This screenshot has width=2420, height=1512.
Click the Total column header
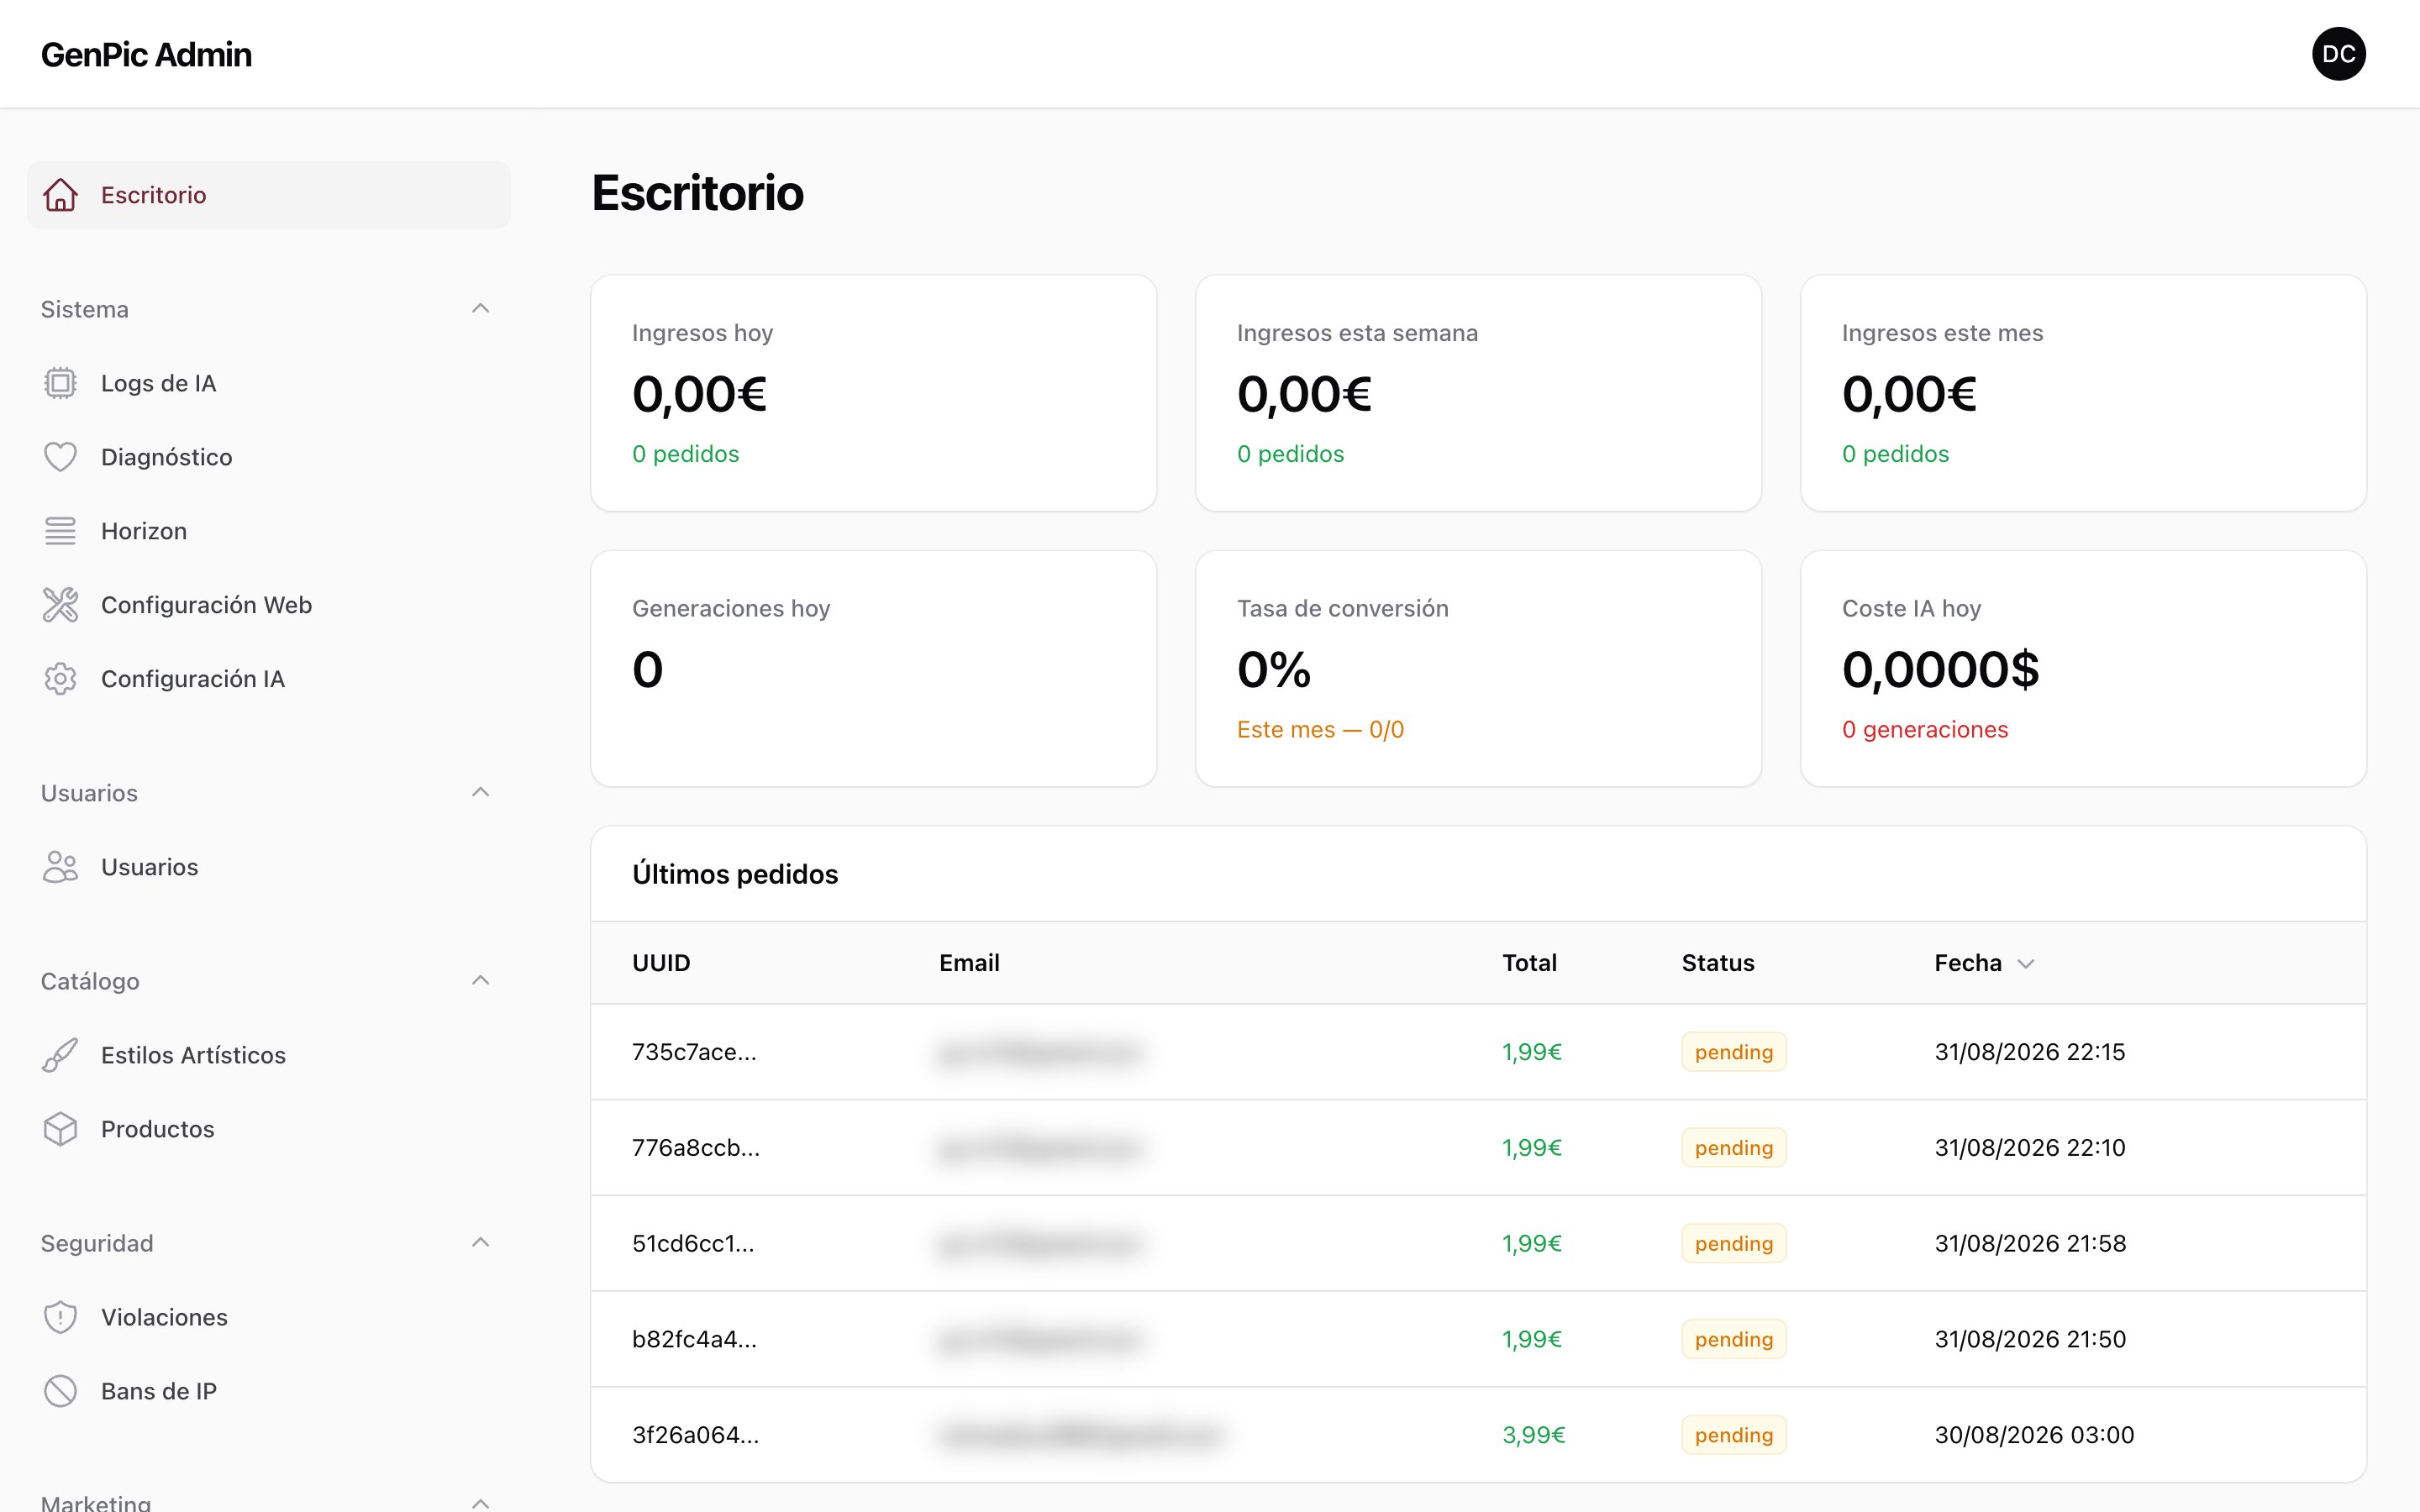(1529, 963)
